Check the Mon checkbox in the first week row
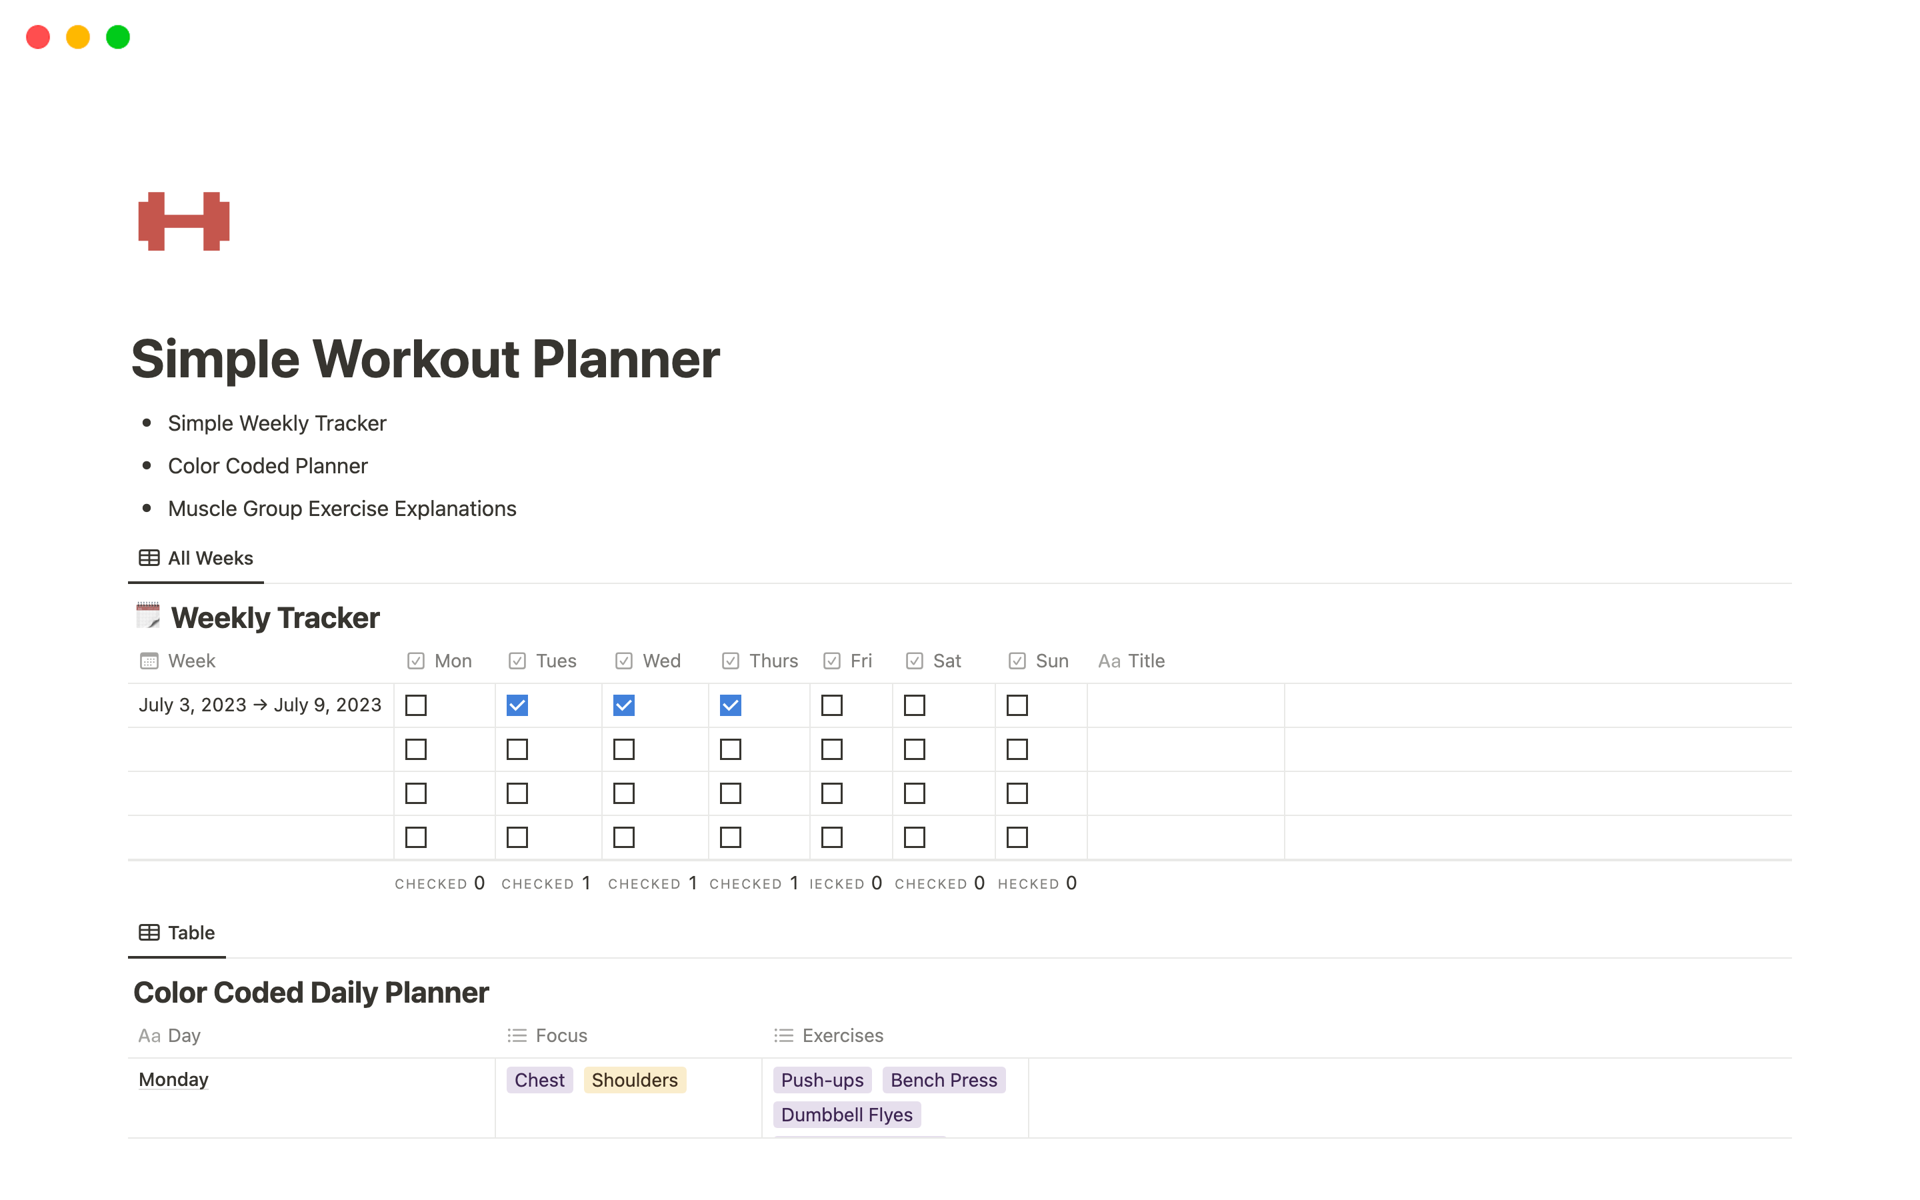 coord(416,705)
